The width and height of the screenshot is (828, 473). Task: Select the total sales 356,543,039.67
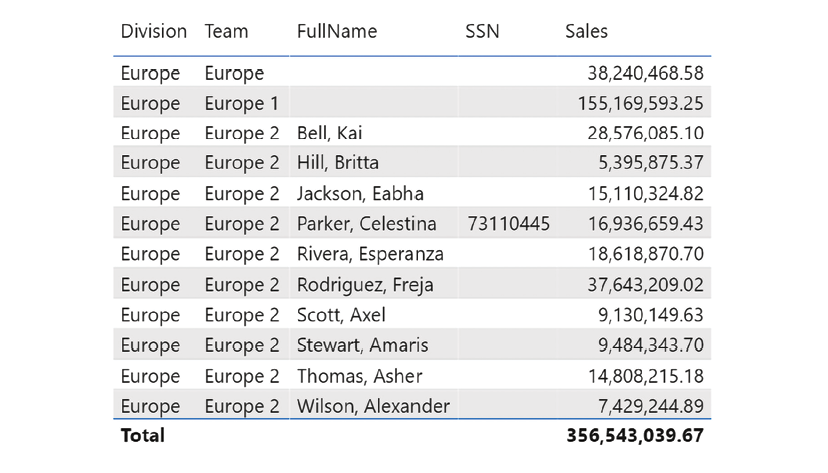coord(635,436)
